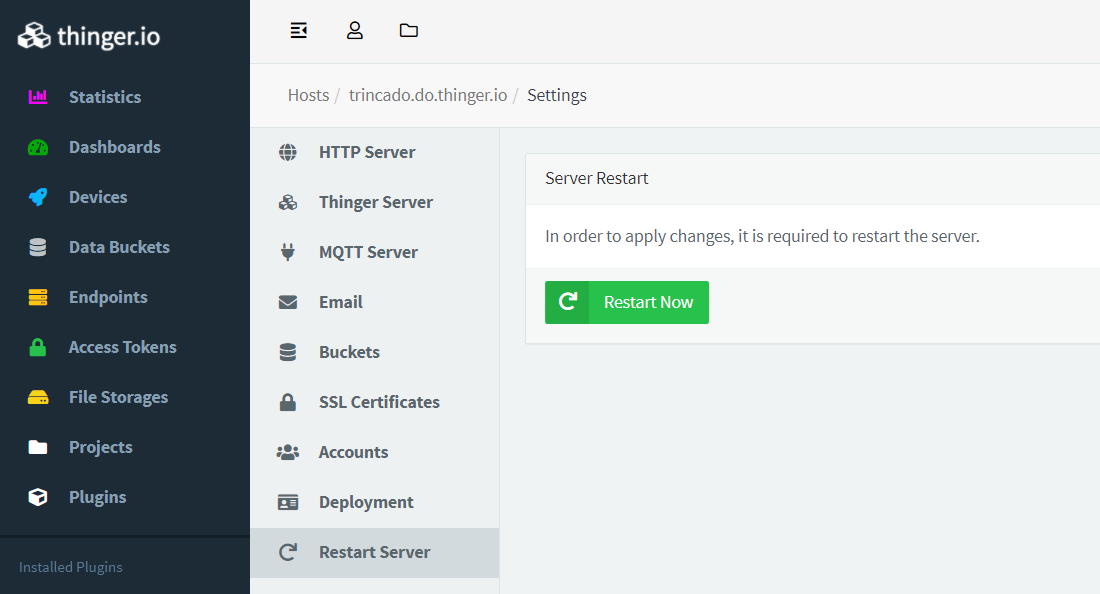Open the HTTP Server settings tab
The height and width of the screenshot is (594, 1100).
pyautogui.click(x=366, y=152)
